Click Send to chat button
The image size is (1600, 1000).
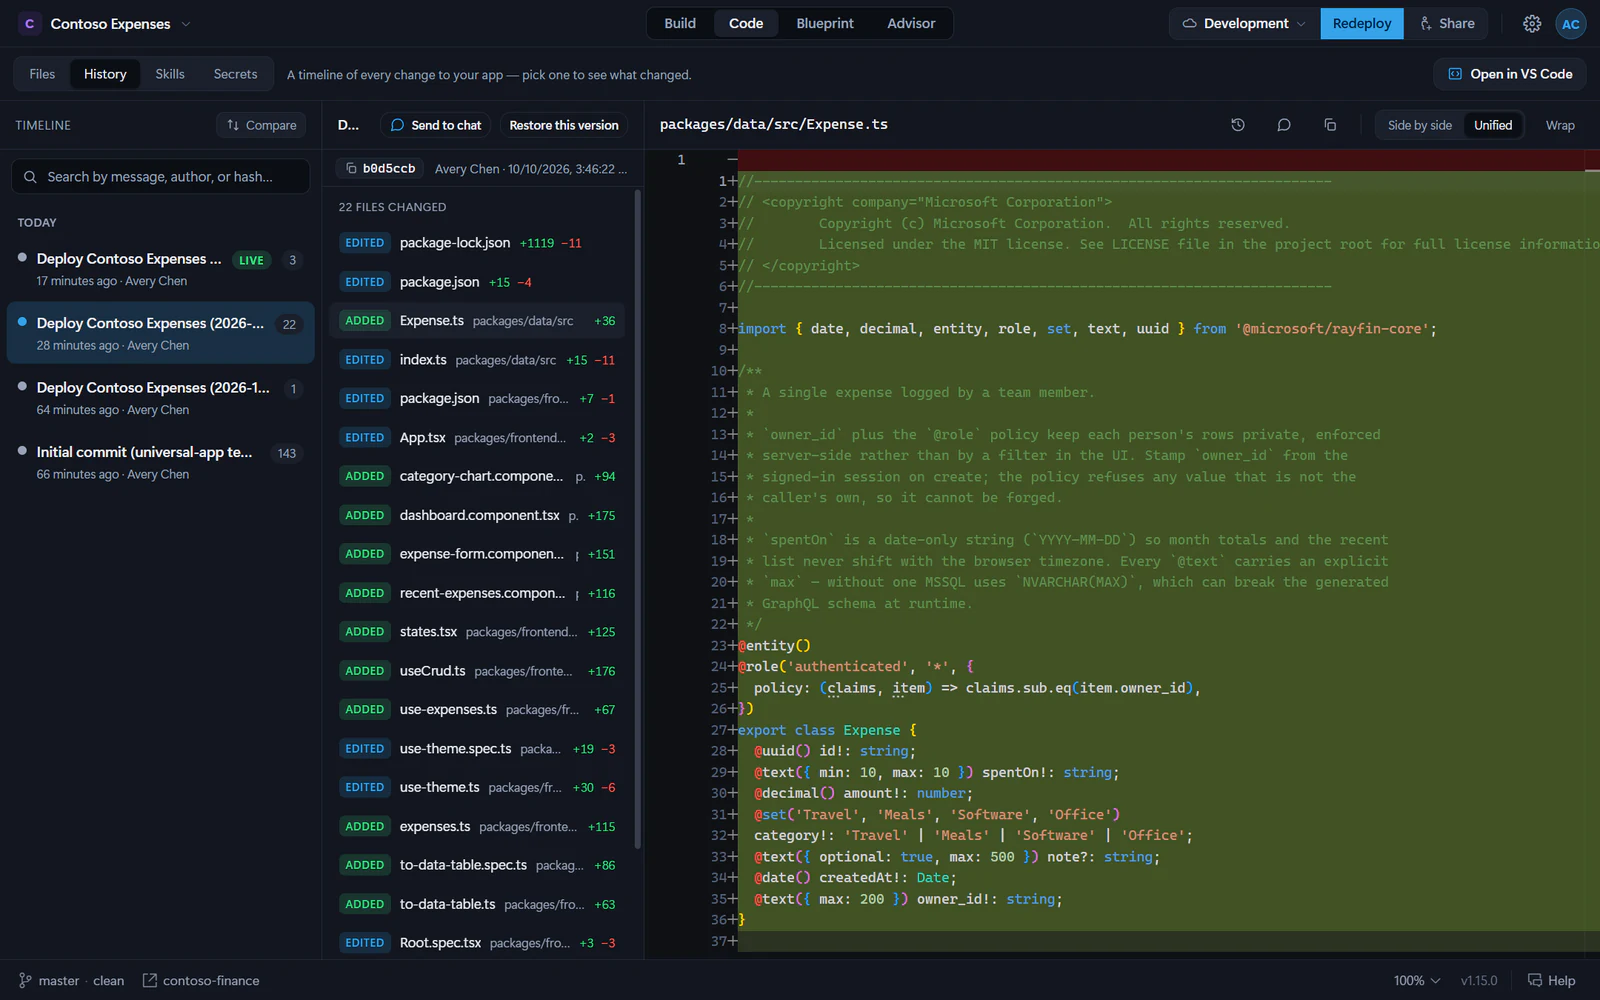(x=436, y=125)
